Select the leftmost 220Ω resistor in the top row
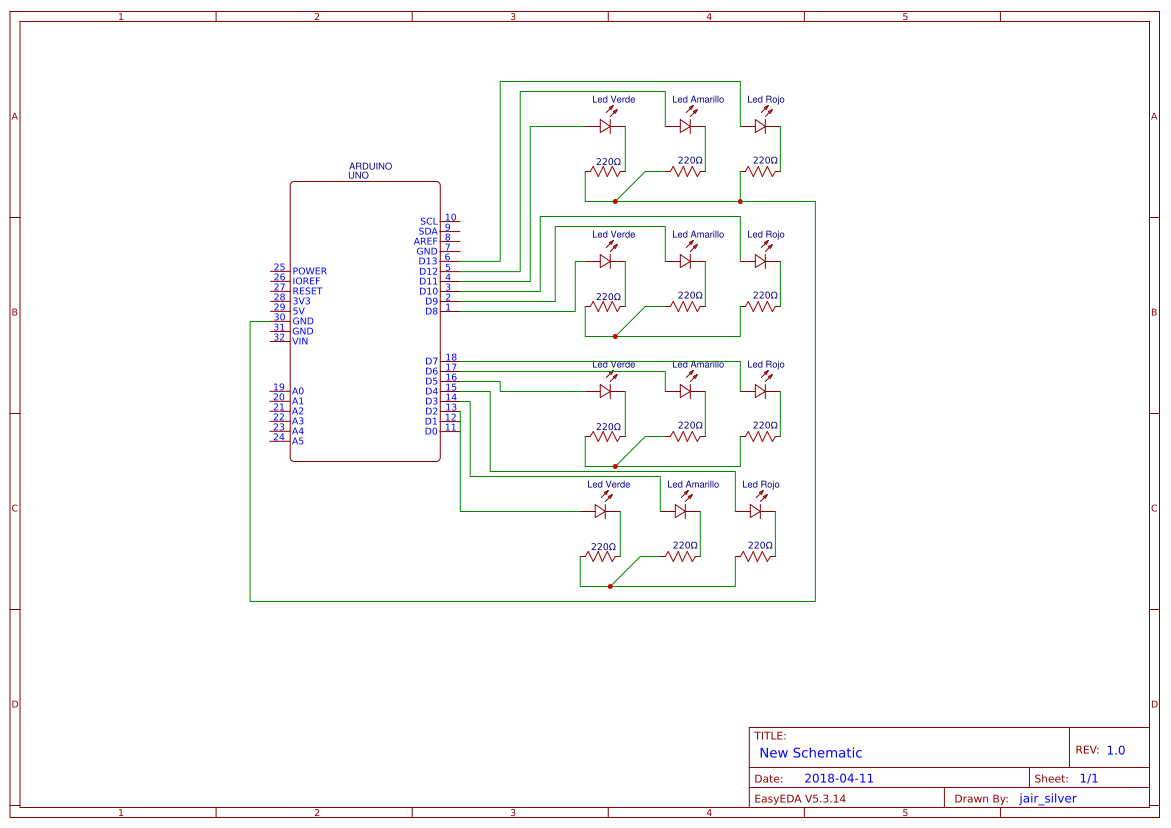The height and width of the screenshot is (828, 1171). [605, 170]
